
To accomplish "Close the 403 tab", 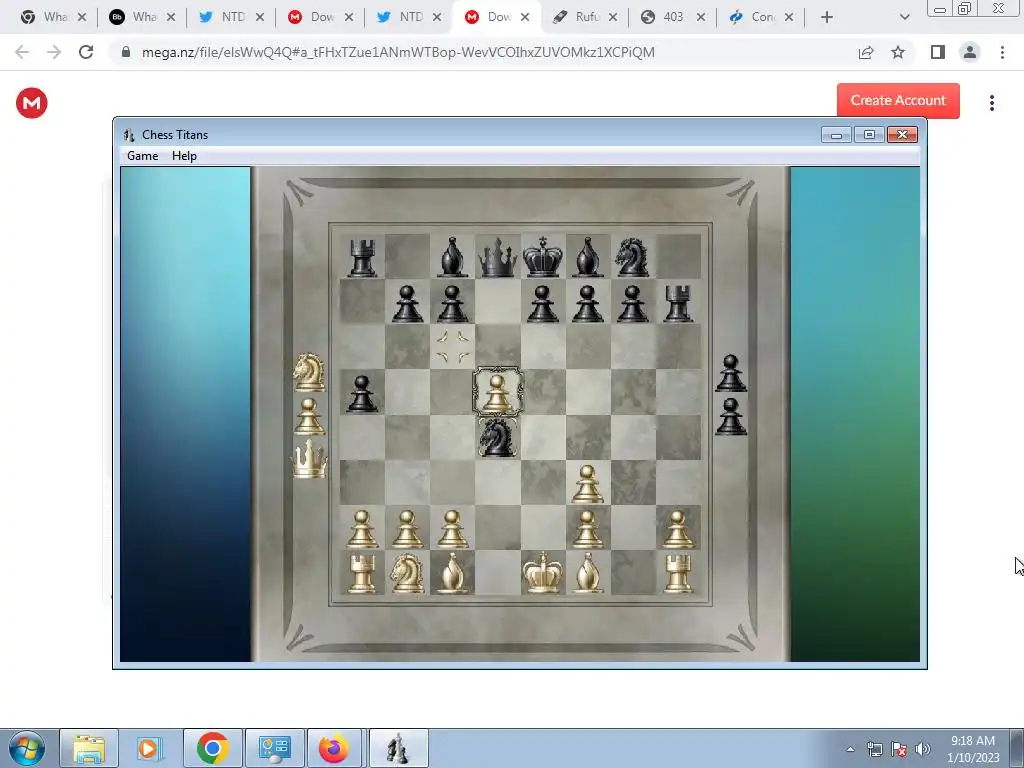I will click(701, 18).
